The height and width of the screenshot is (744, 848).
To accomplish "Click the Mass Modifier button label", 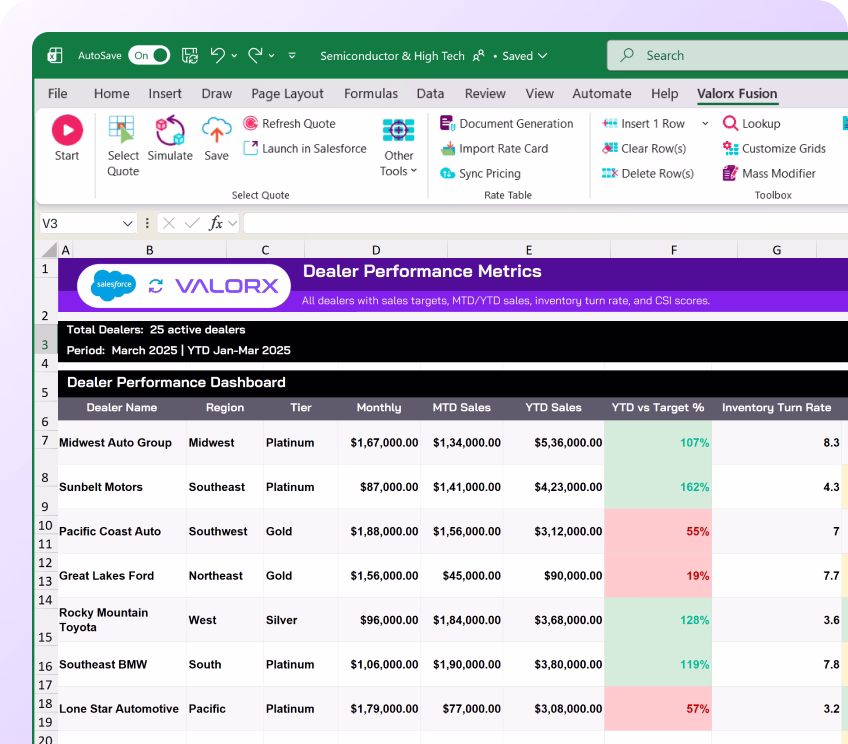I will [779, 174].
